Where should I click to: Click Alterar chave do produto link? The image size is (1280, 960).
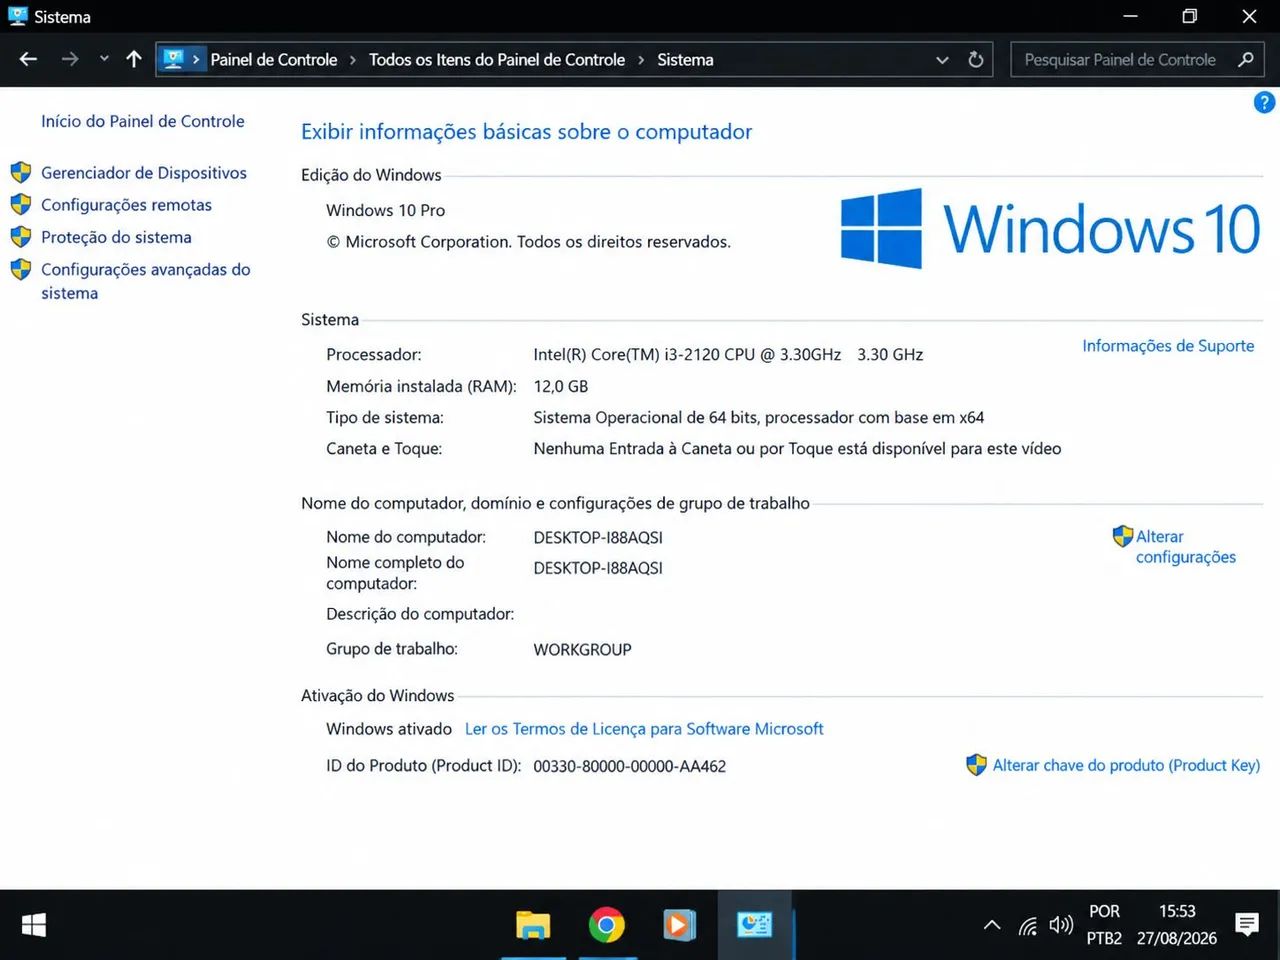pyautogui.click(x=1126, y=765)
